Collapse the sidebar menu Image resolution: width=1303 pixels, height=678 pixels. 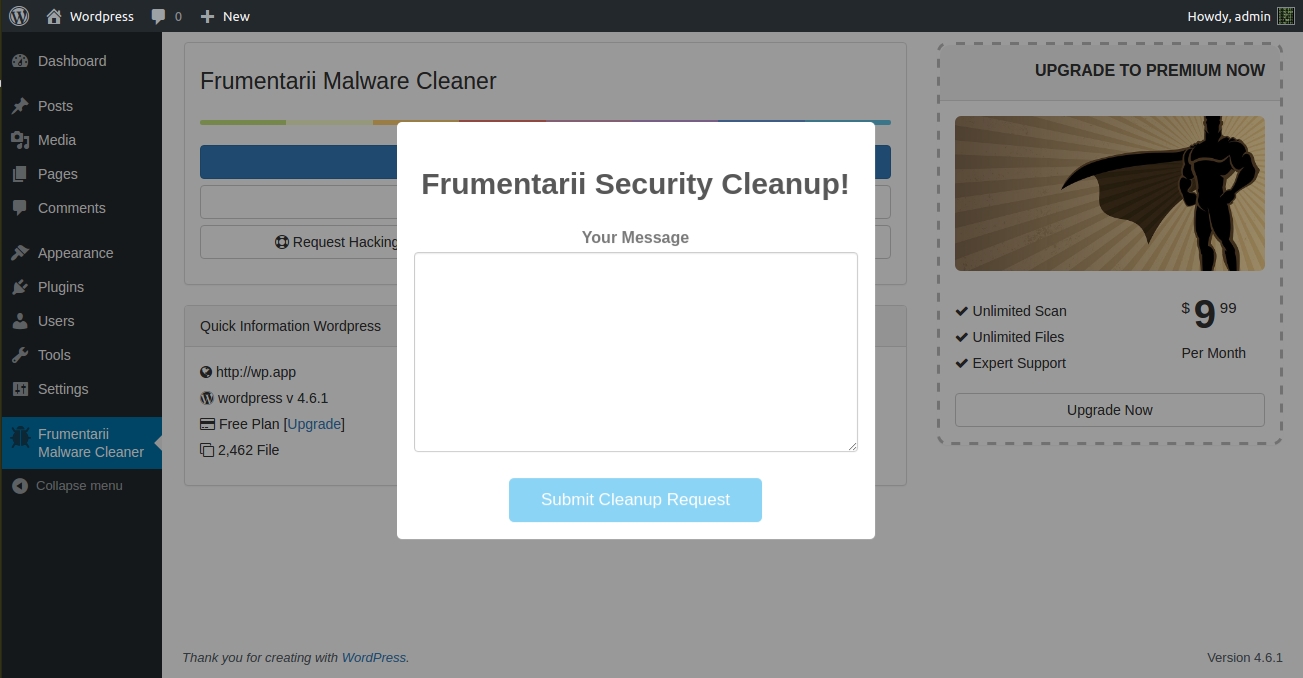tap(68, 486)
